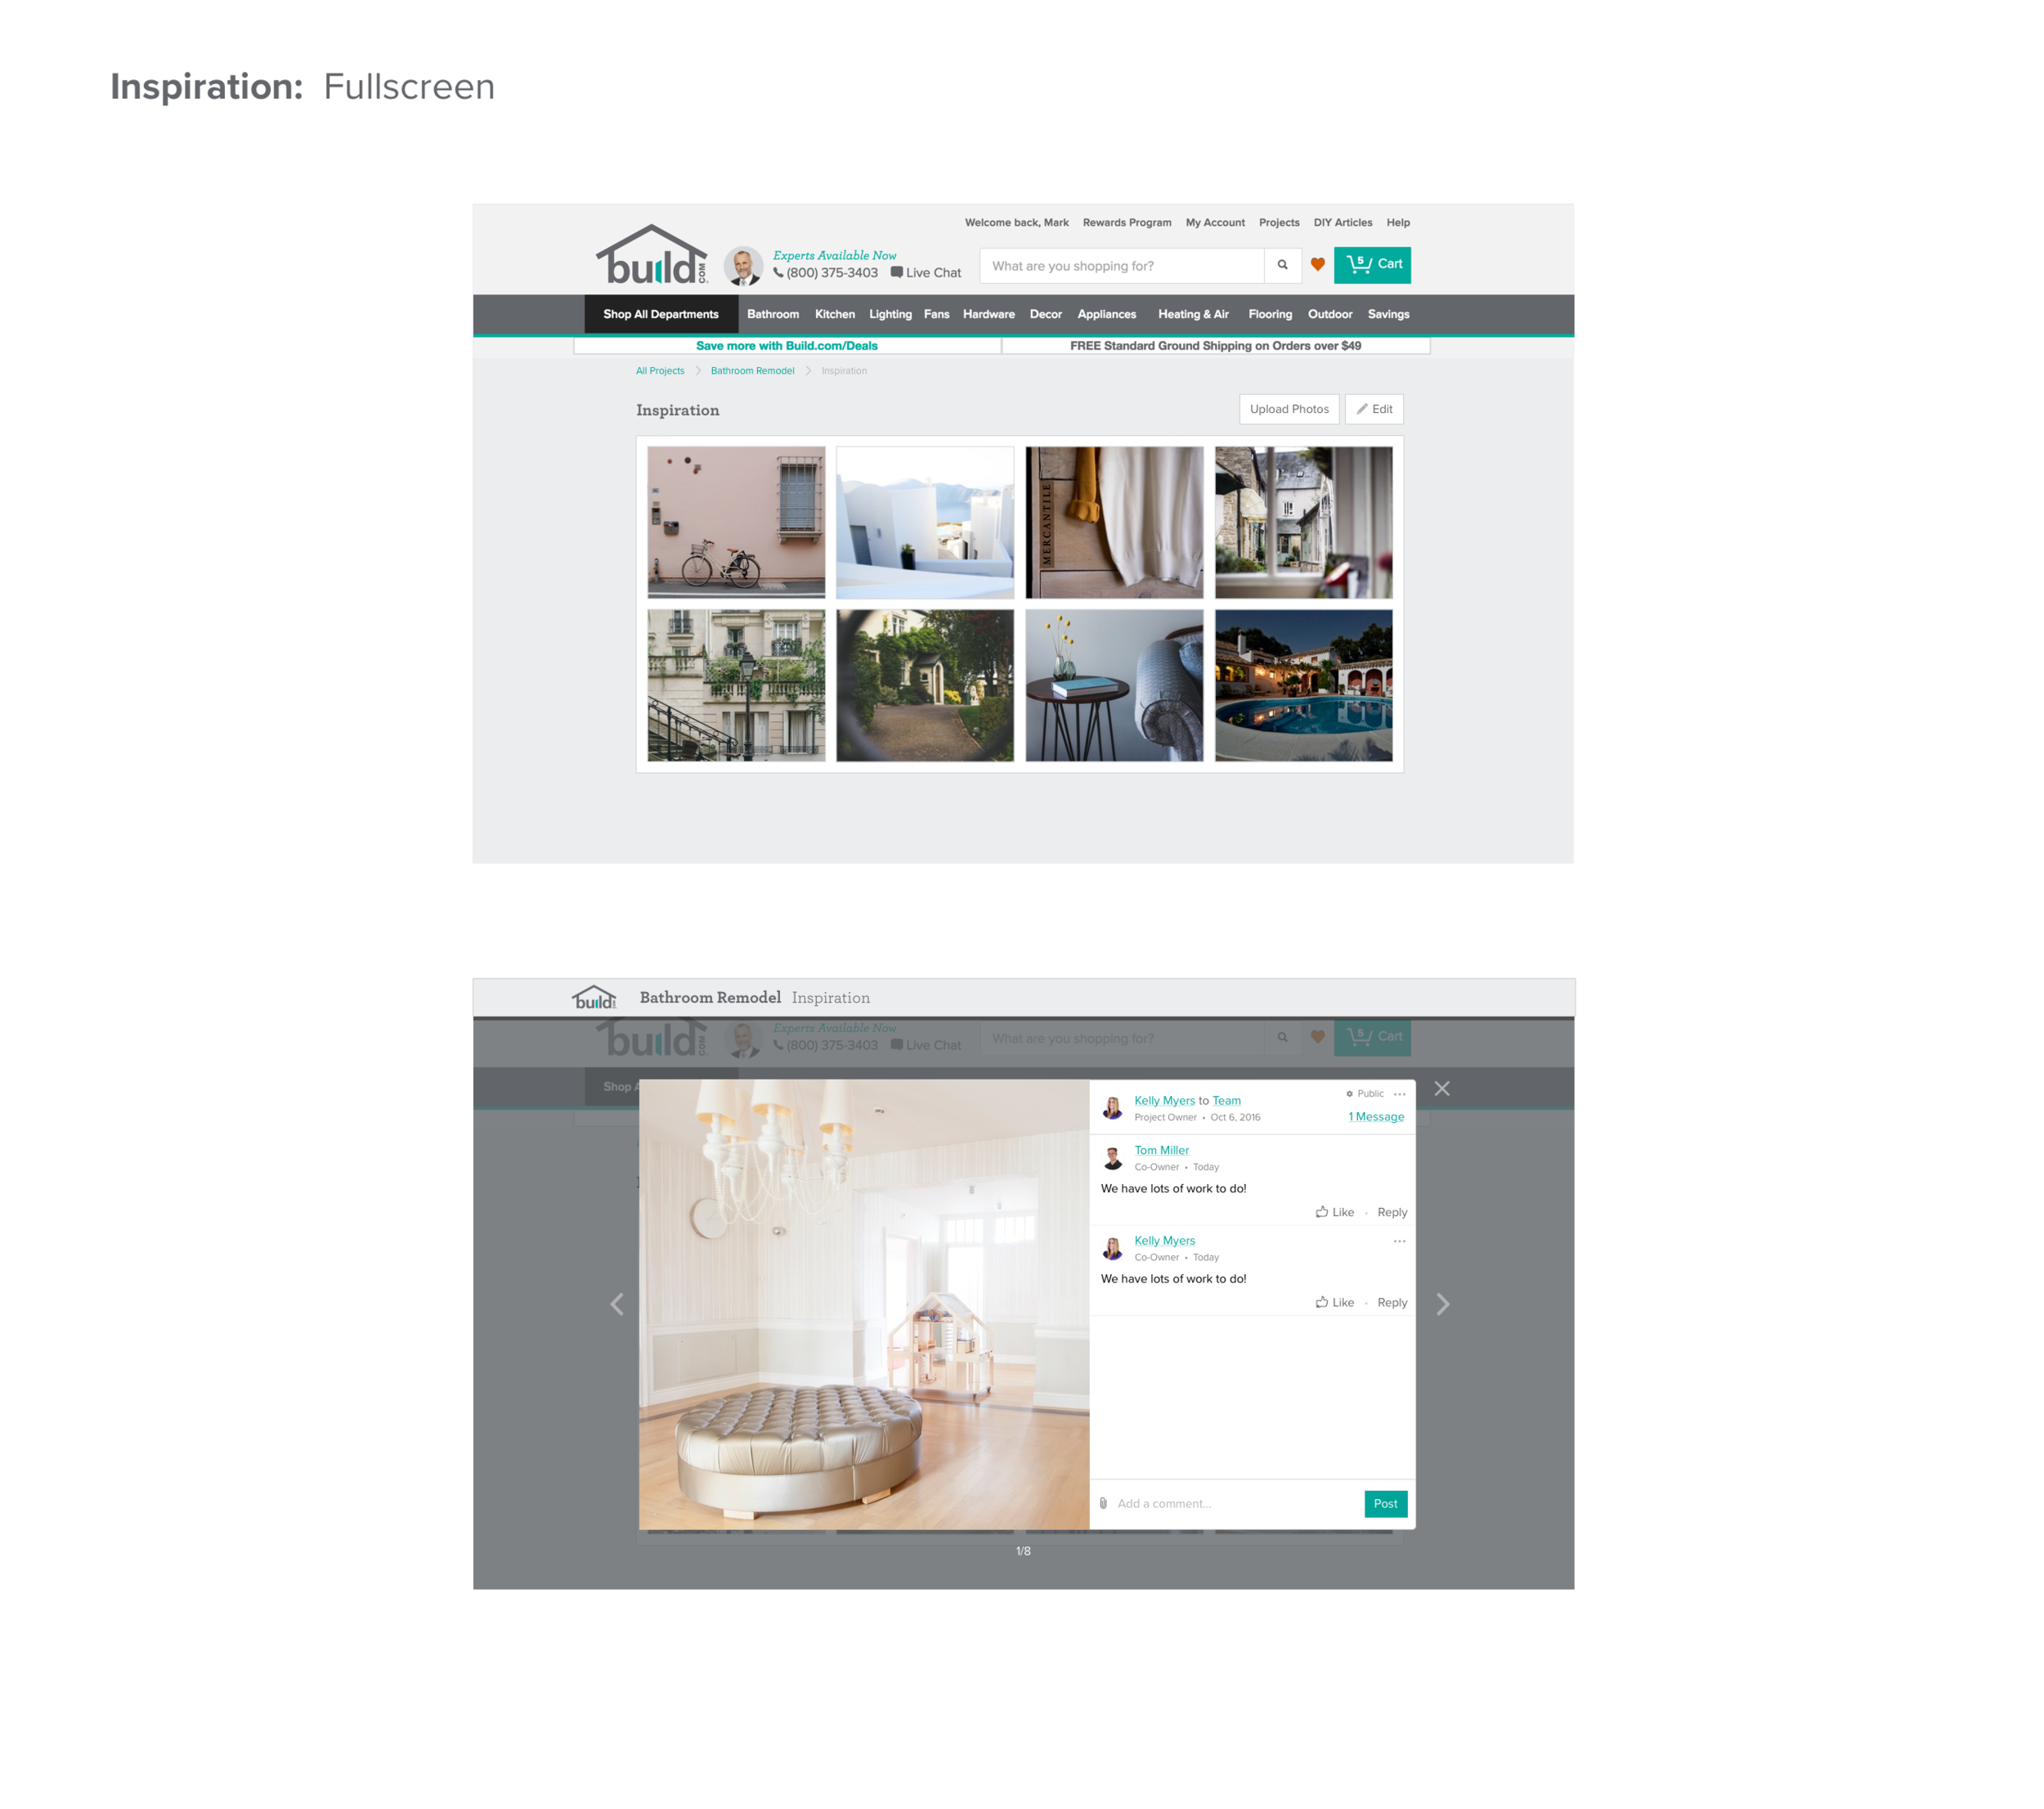The image size is (2044, 1809).
Task: Click the Rewards Program menu item
Action: pyautogui.click(x=1124, y=223)
